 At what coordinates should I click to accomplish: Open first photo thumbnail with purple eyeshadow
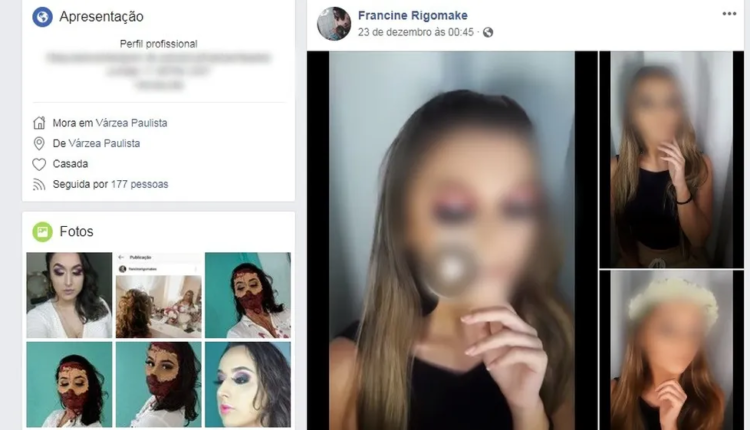click(x=69, y=295)
